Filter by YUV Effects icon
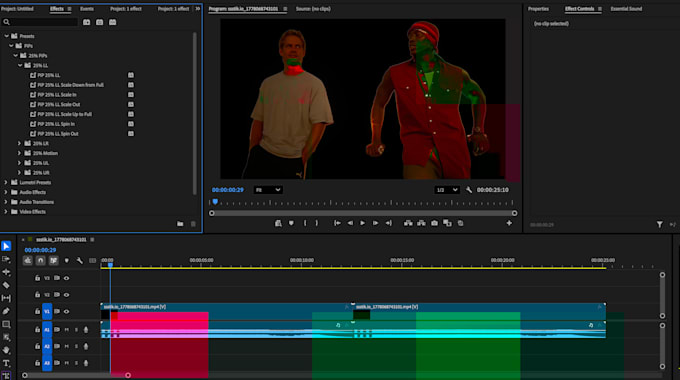Screen dimensions: 680x380 click(113, 22)
